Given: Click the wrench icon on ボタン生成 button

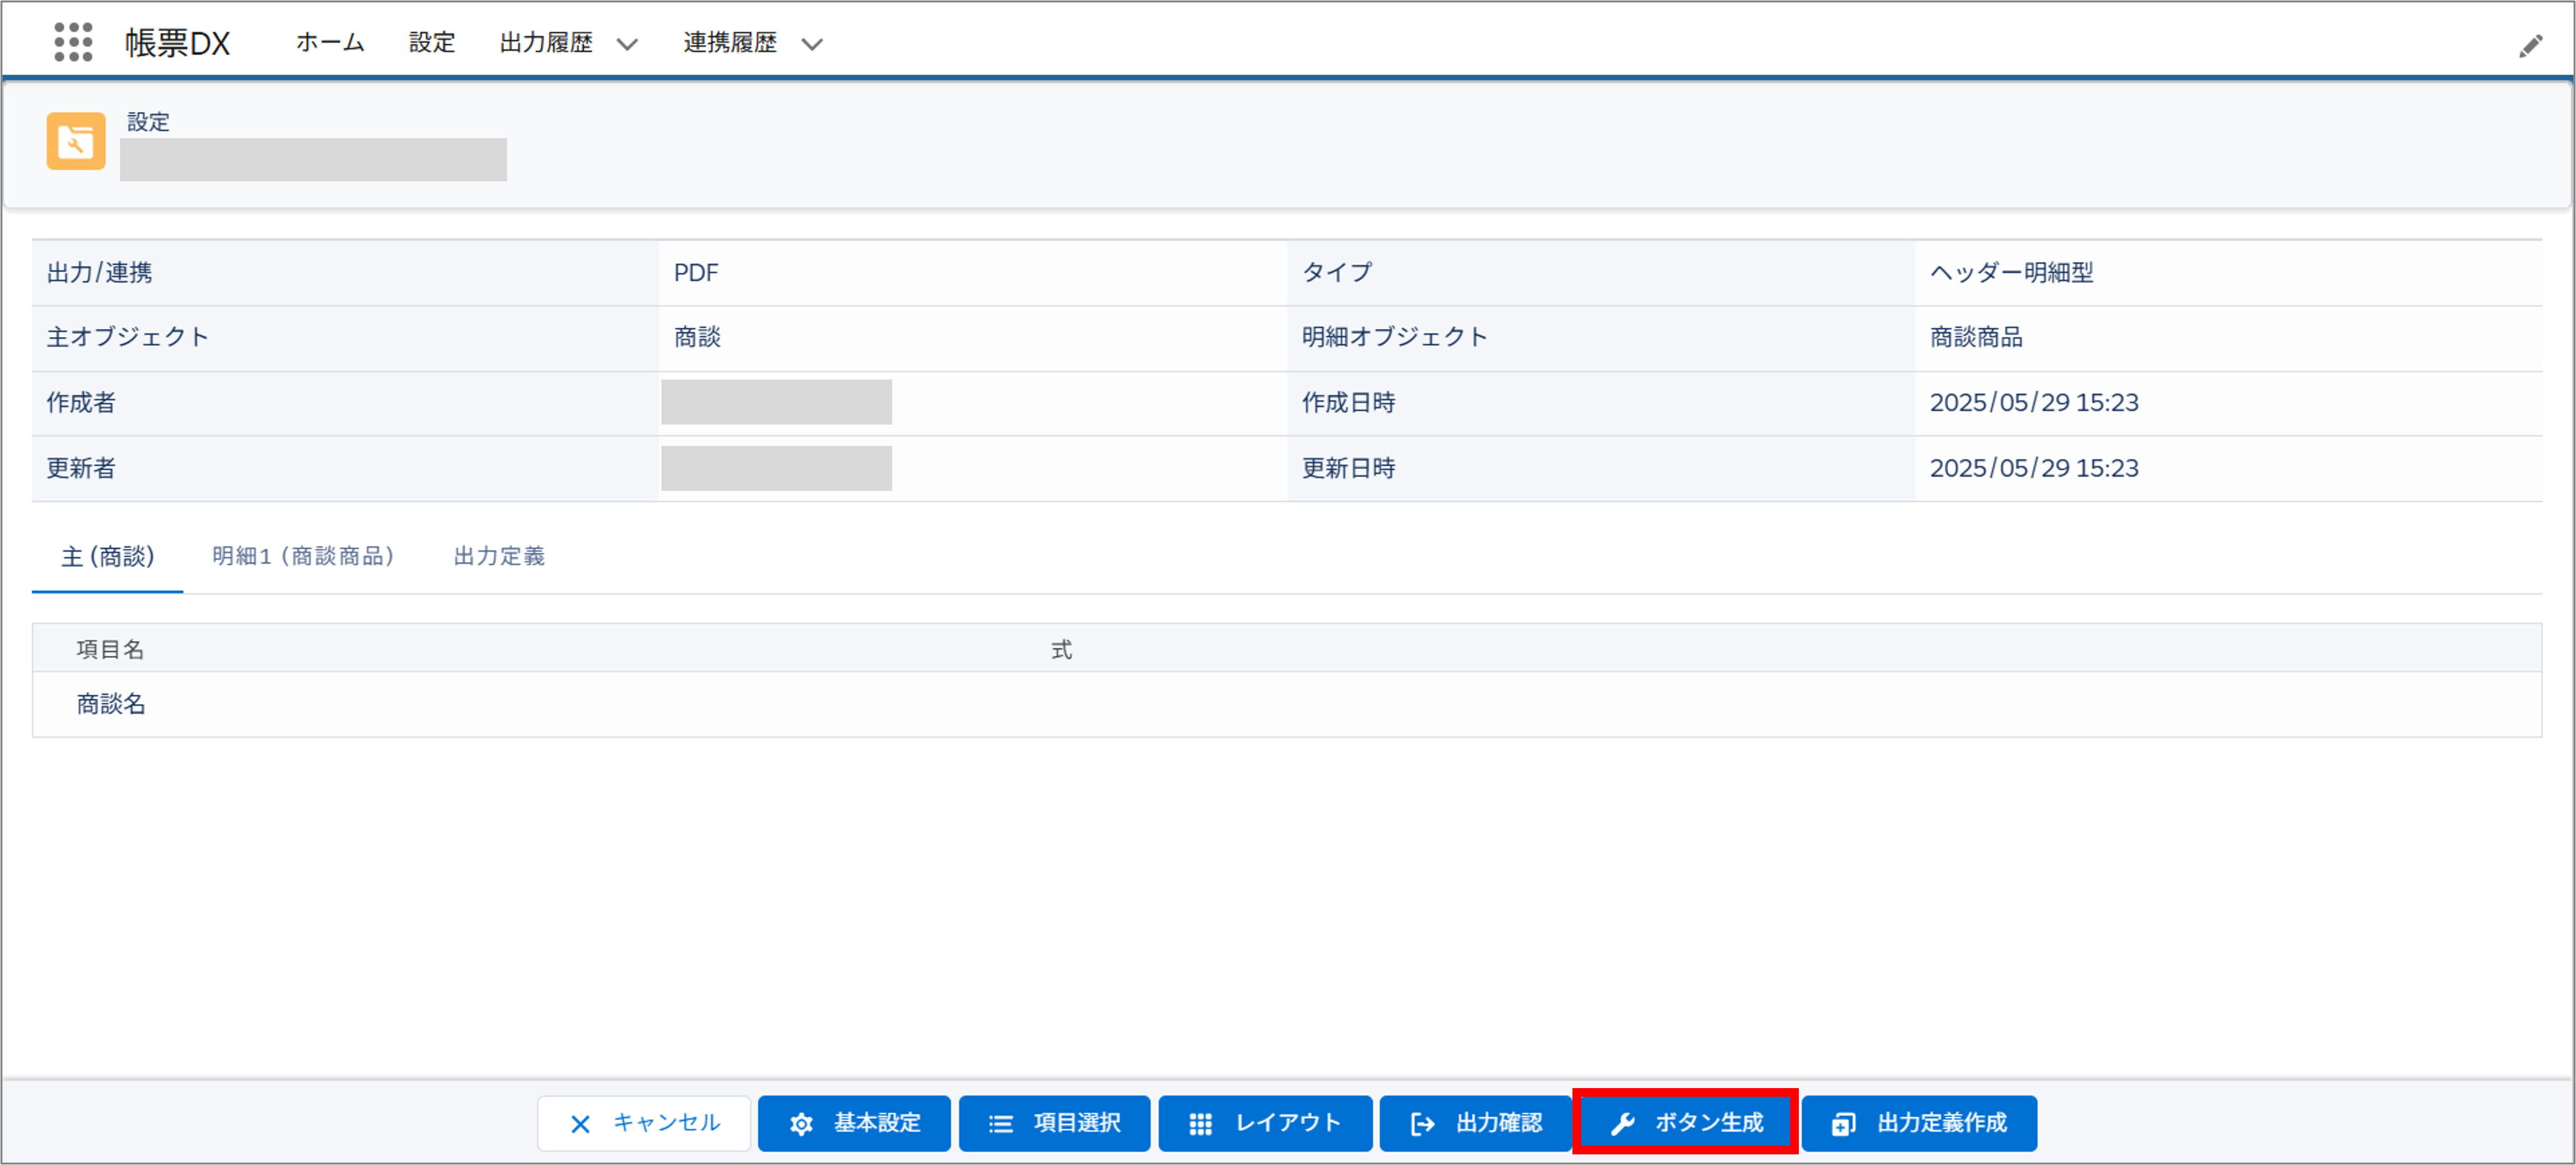Looking at the screenshot, I should [x=1622, y=1124].
